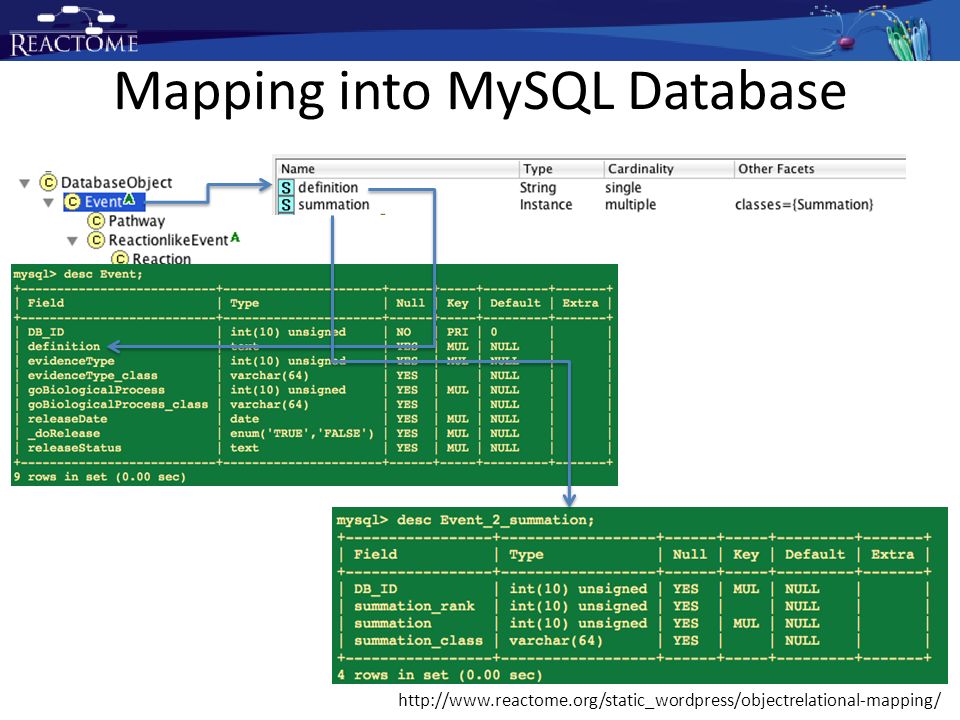Screen dimensions: 960x720
Task: Select the ReactionlikeEvent tree item
Action: [x=168, y=240]
